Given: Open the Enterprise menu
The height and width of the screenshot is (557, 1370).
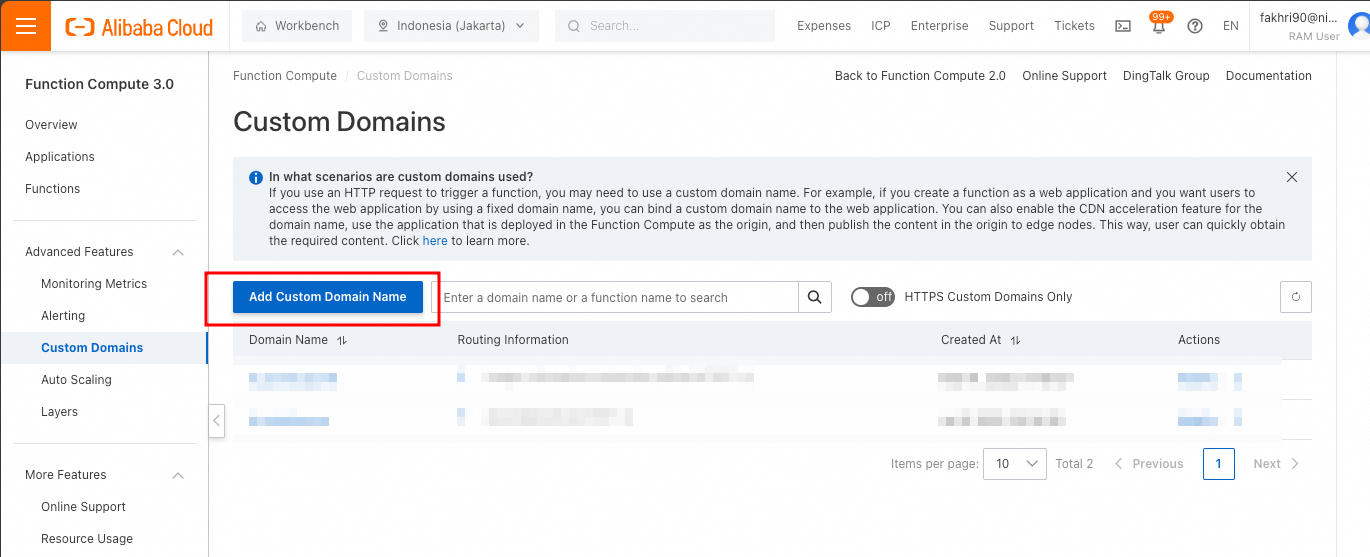Looking at the screenshot, I should [939, 26].
